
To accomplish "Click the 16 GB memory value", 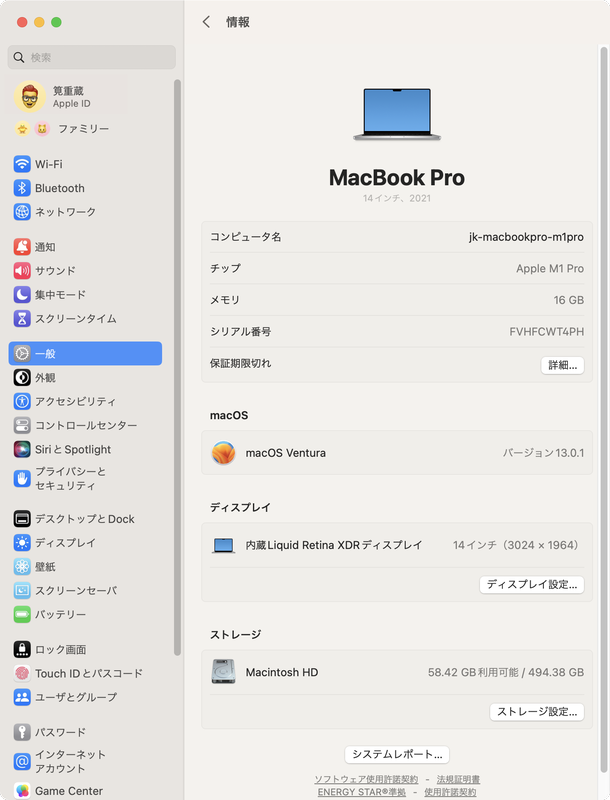I will [x=569, y=301].
